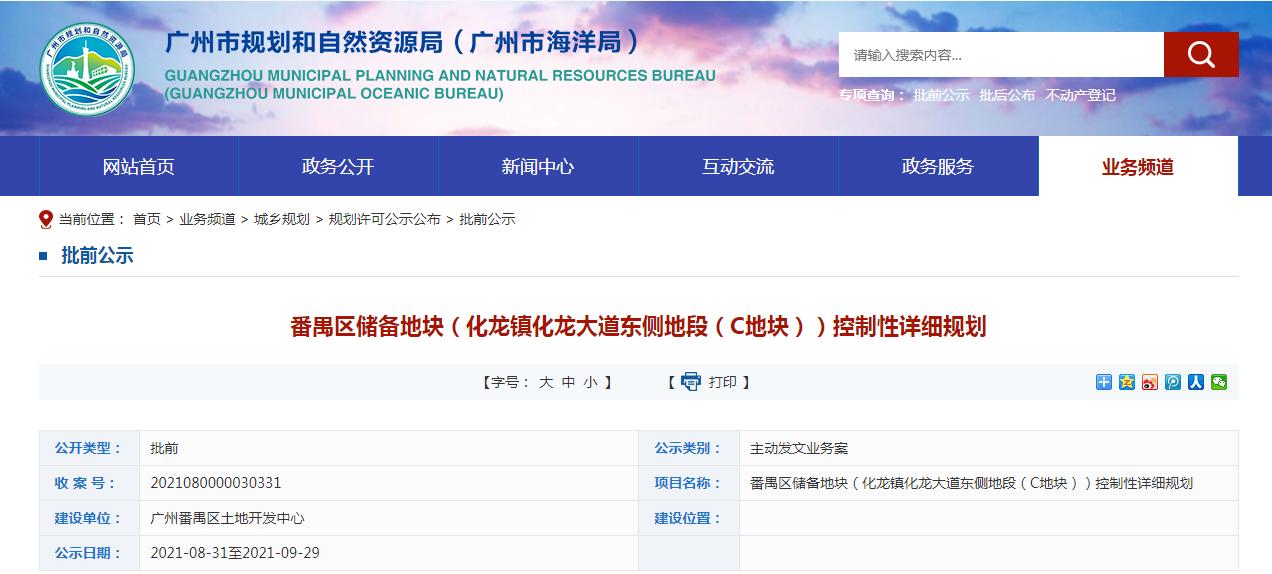The image size is (1272, 574).
Task: Click the 打印 print link
Action: coord(723,382)
